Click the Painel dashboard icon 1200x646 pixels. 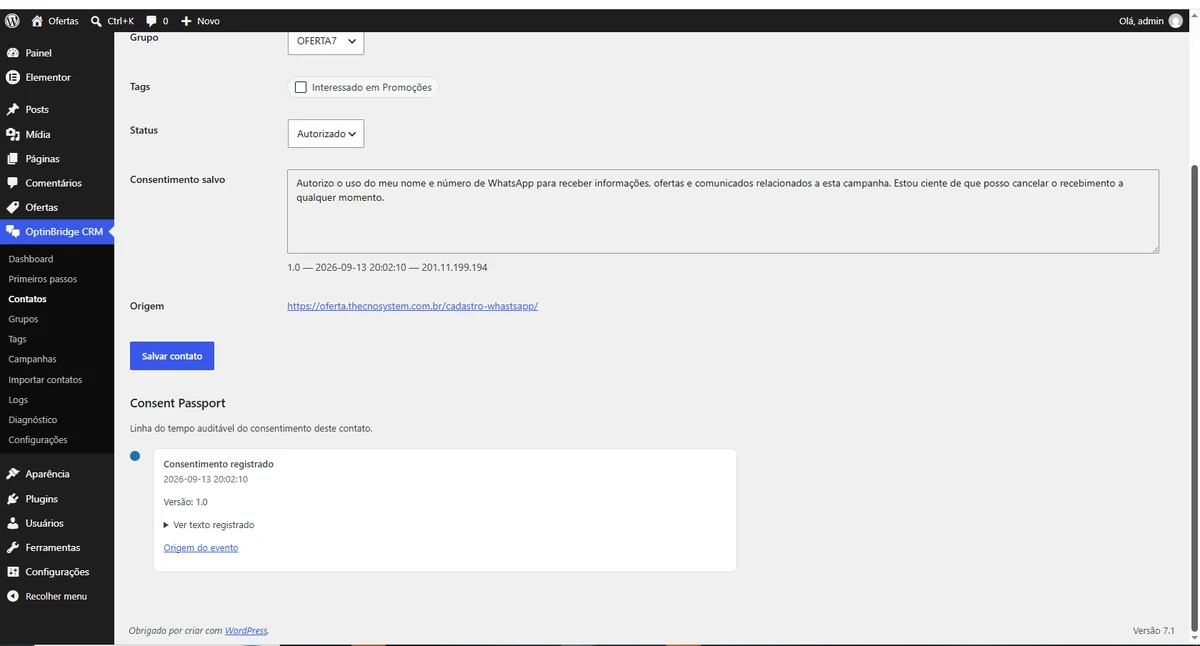pos(13,53)
